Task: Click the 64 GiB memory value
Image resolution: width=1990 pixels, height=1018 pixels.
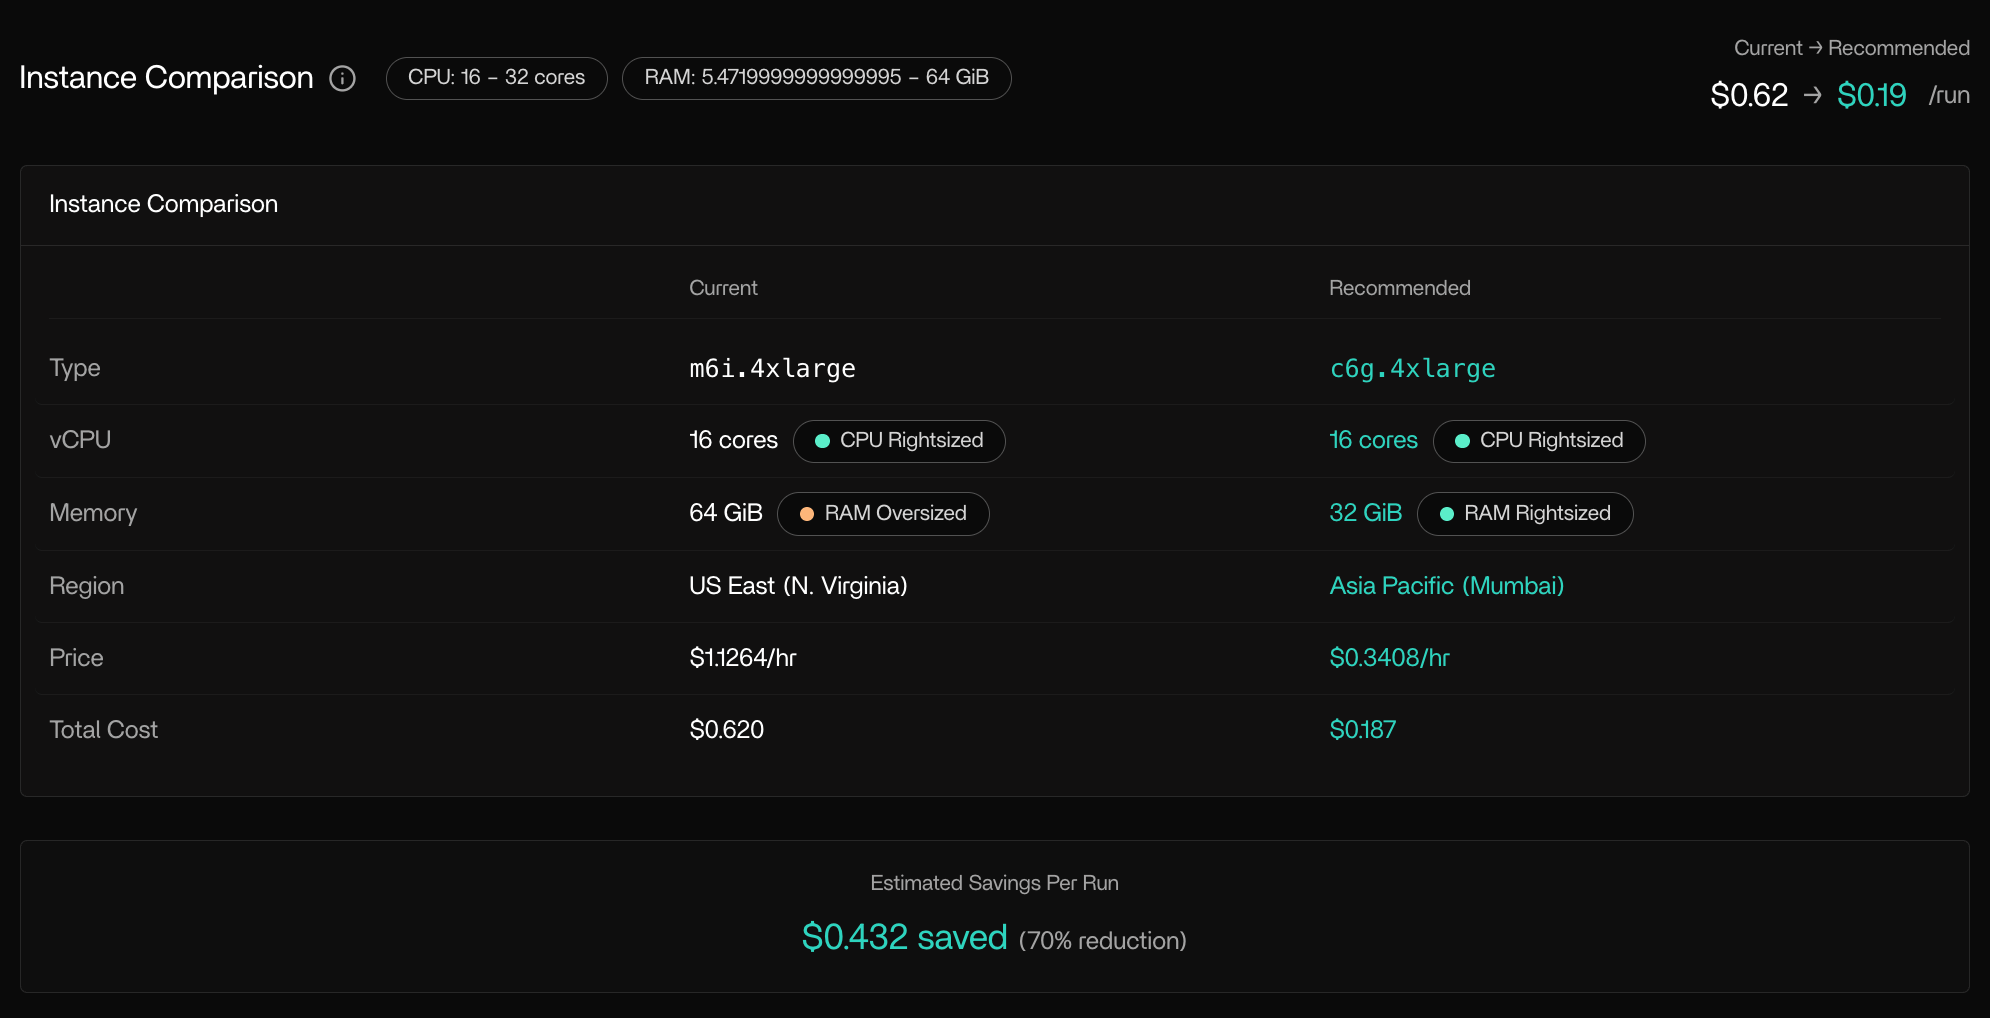Action: 726,514
